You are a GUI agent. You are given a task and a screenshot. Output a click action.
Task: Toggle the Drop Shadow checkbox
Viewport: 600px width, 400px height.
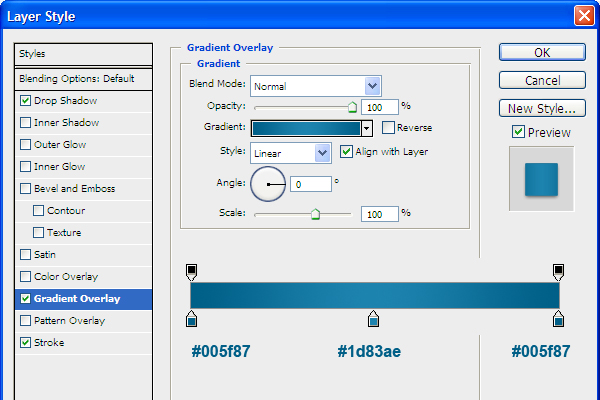click(x=25, y=101)
